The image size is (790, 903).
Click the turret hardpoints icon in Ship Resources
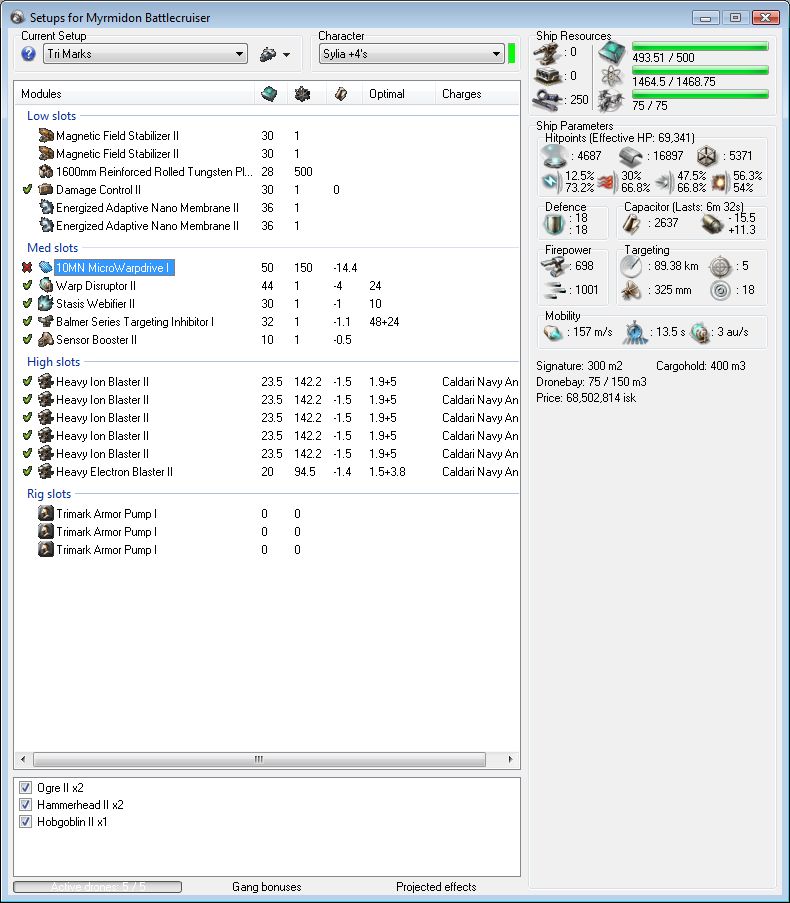pos(546,53)
